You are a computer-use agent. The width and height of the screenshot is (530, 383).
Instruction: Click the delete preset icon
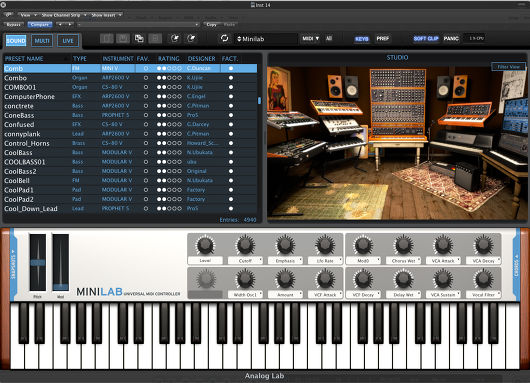click(x=155, y=39)
